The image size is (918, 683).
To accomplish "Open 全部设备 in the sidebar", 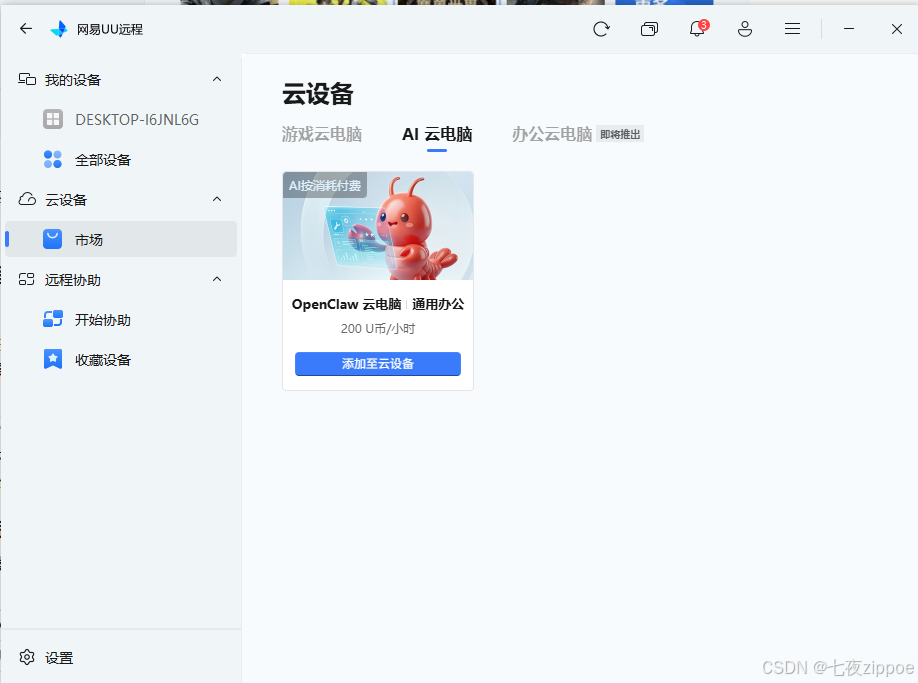I will 121,159.
